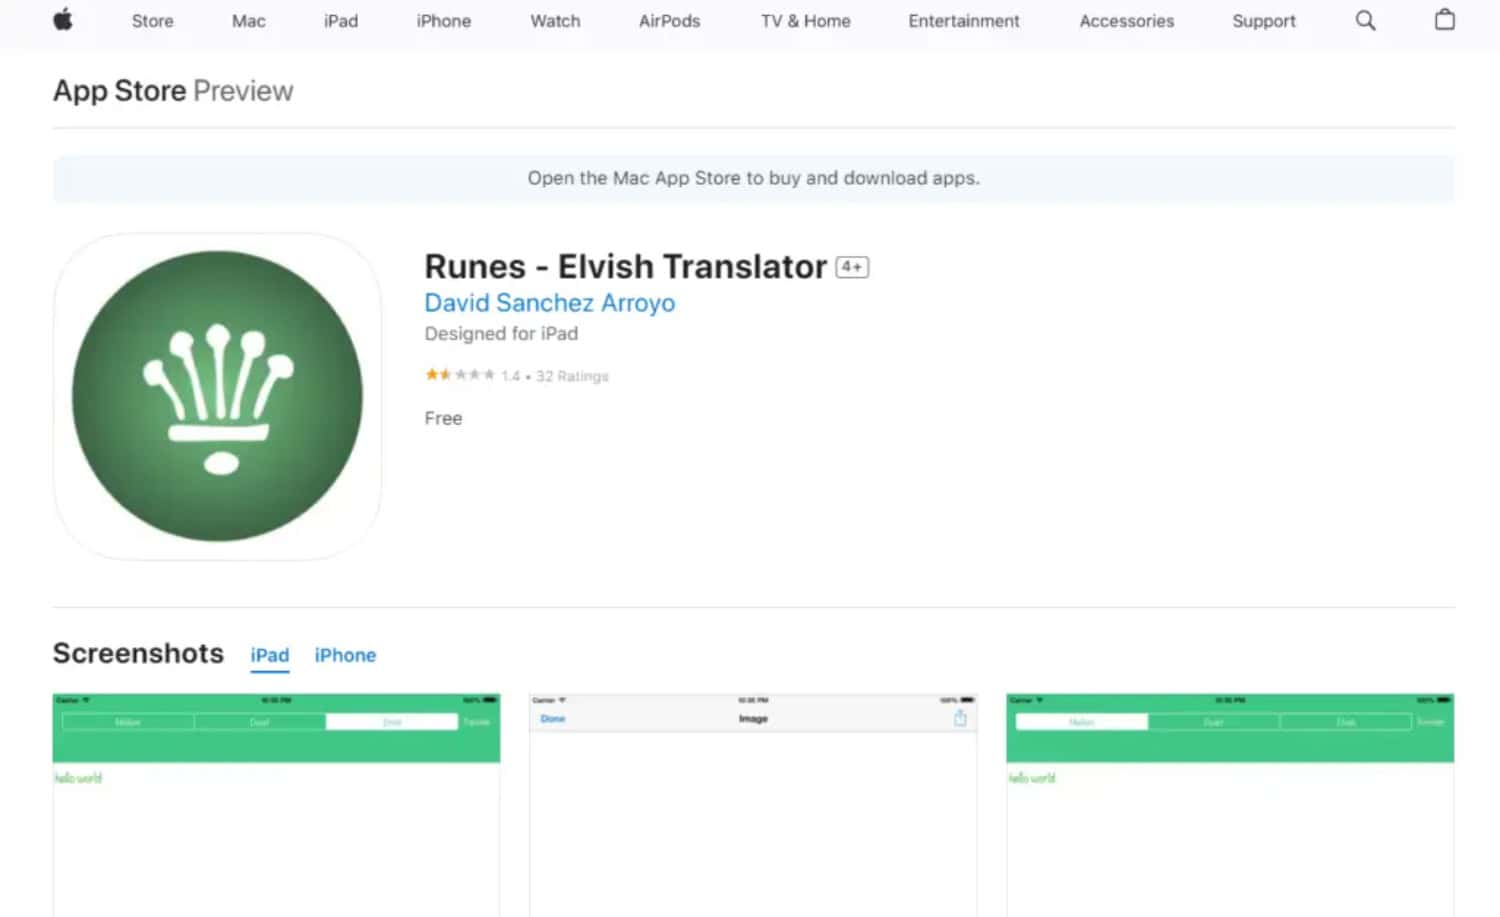
Task: Click the star rating icons
Action: 460,375
